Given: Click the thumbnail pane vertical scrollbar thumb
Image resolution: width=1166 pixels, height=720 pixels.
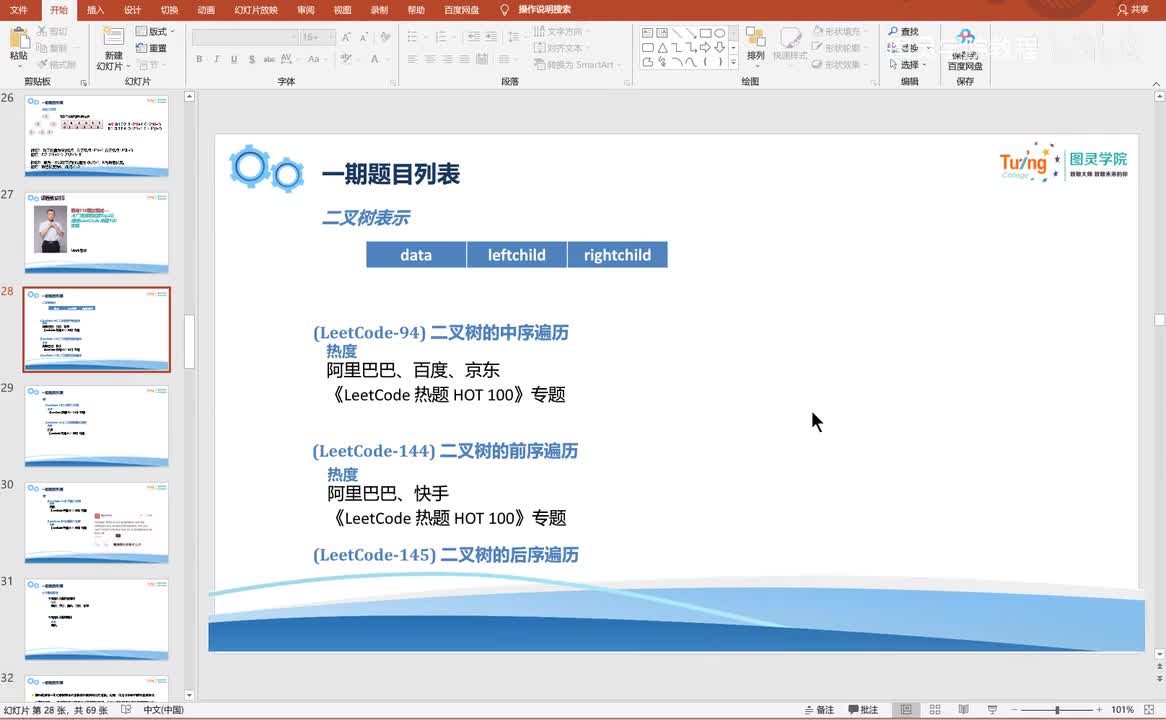Looking at the screenshot, I should (x=190, y=341).
